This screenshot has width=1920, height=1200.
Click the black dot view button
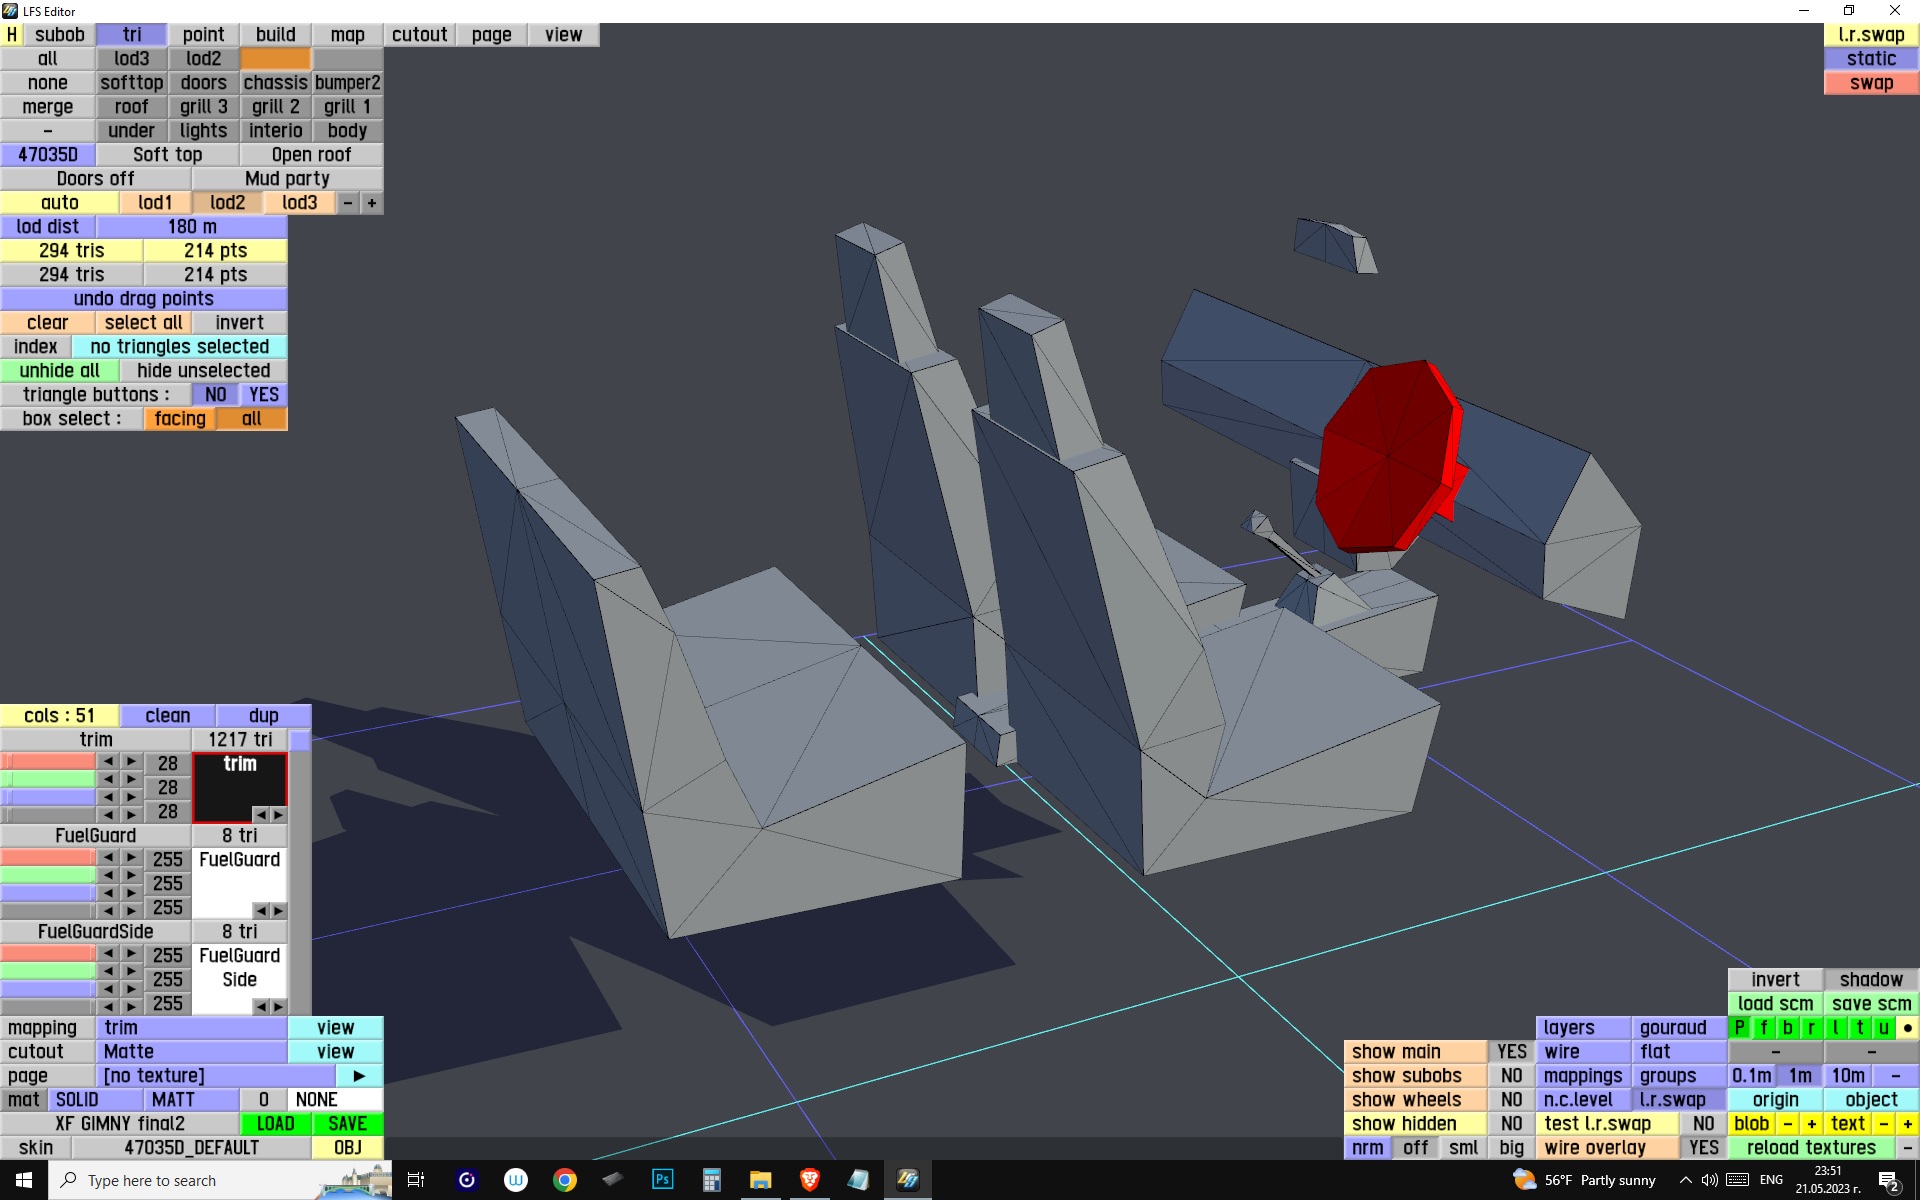(1907, 1028)
